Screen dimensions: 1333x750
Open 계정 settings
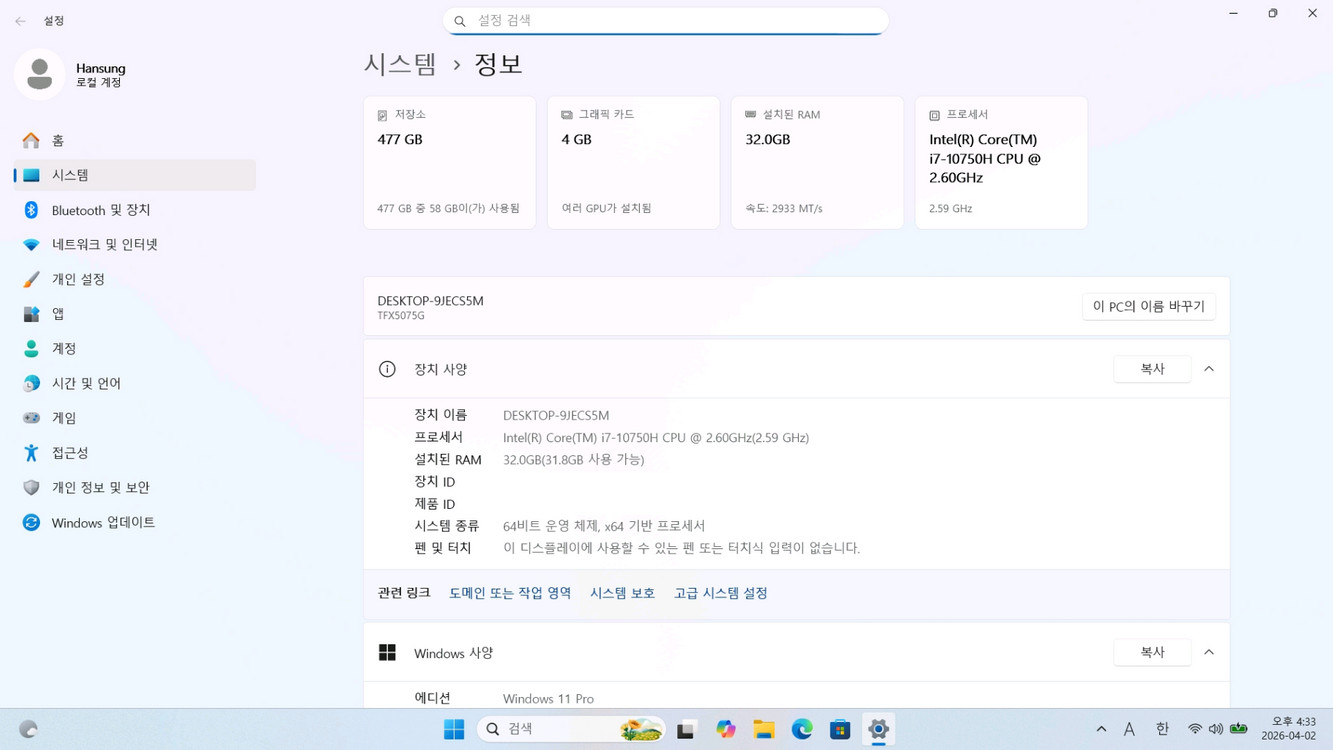tap(64, 348)
